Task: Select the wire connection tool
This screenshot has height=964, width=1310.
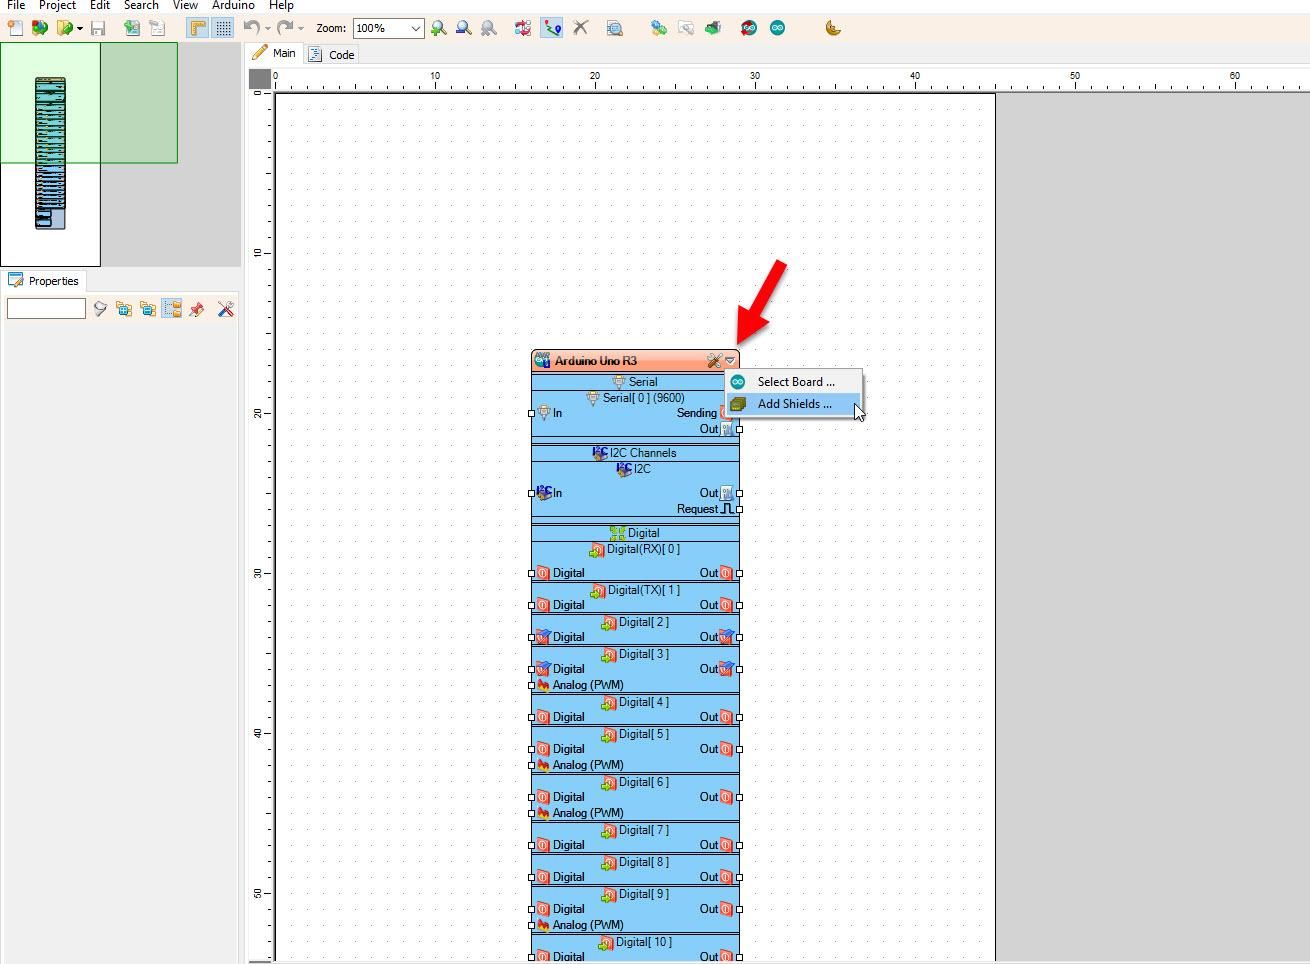Action: point(552,28)
